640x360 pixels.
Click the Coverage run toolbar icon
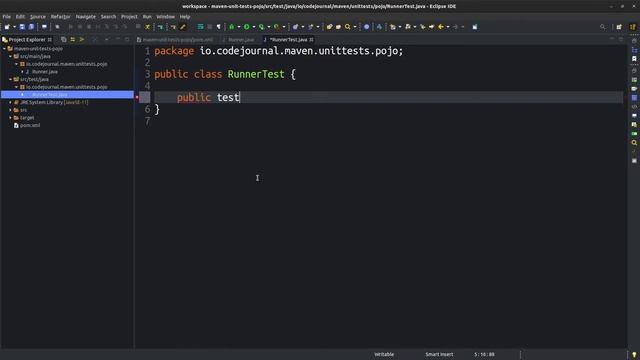coord(261,27)
